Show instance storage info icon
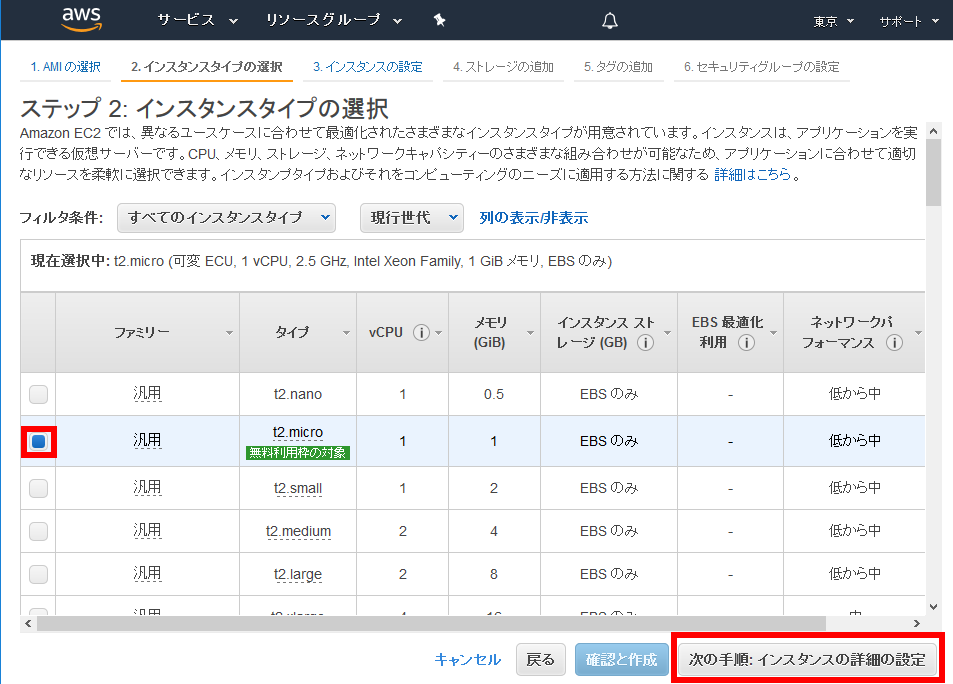The width and height of the screenshot is (953, 684). (x=645, y=343)
